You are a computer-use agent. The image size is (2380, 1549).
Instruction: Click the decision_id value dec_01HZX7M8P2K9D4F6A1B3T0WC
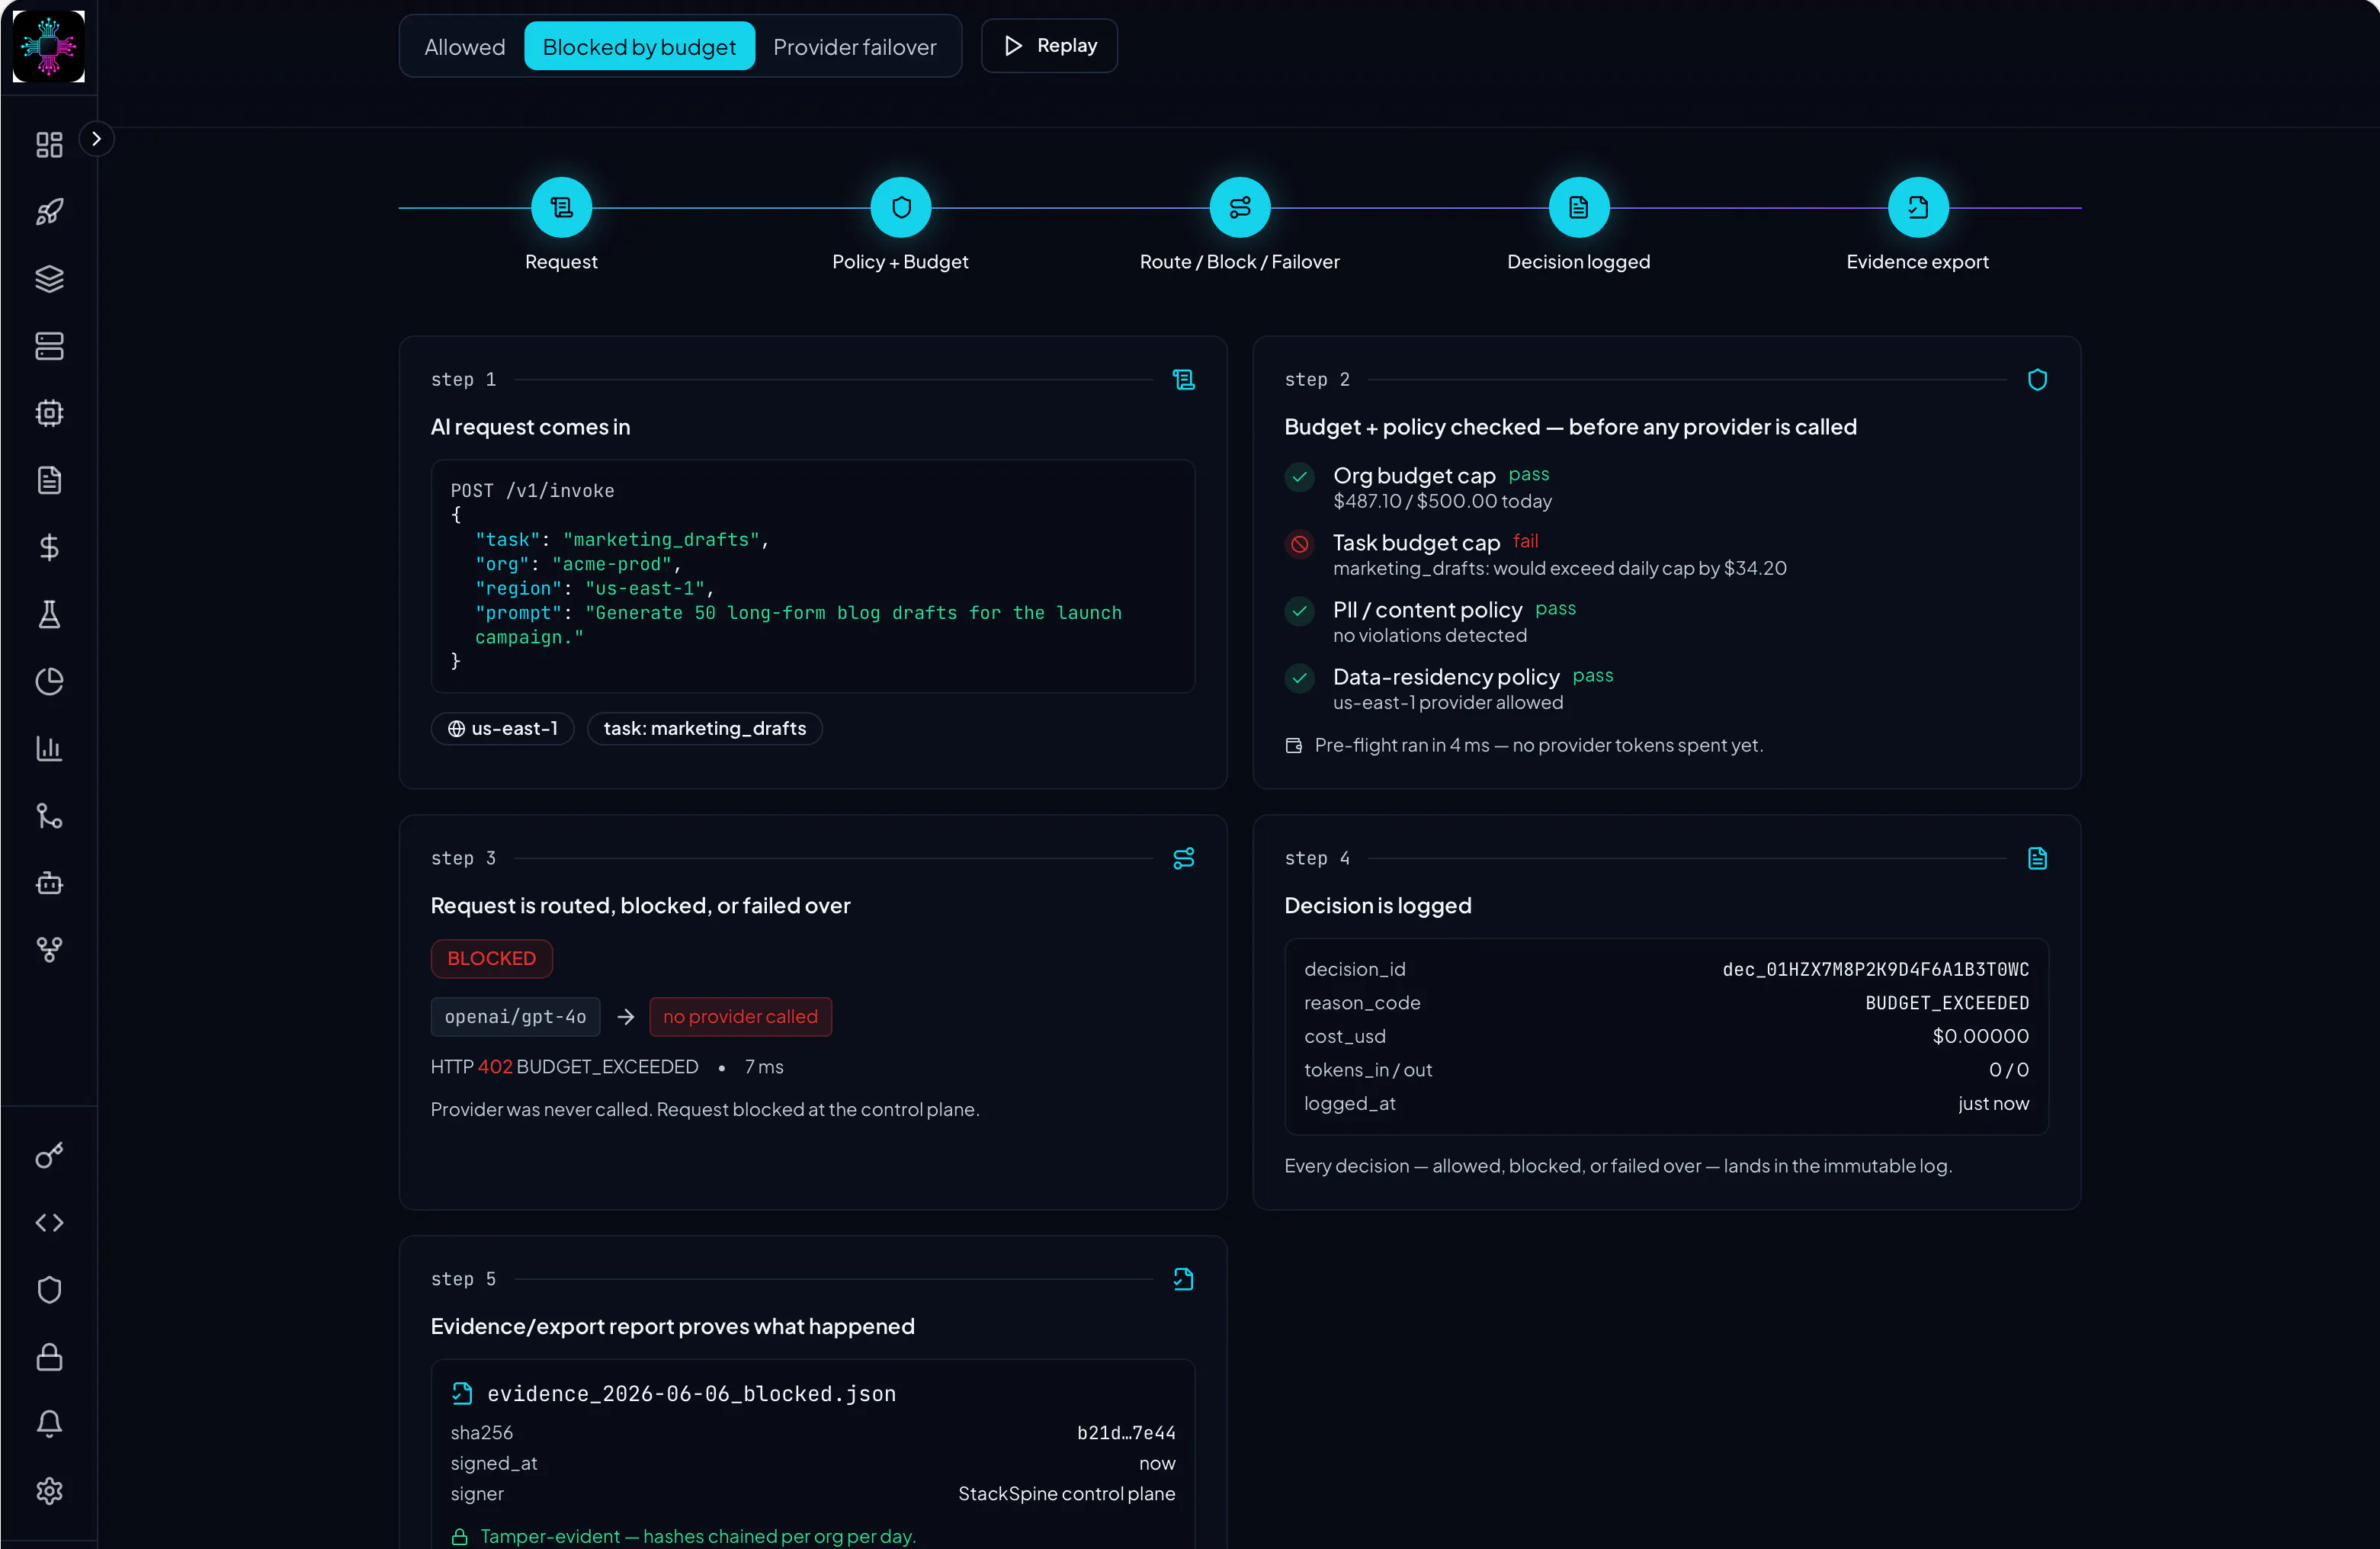(x=1875, y=970)
